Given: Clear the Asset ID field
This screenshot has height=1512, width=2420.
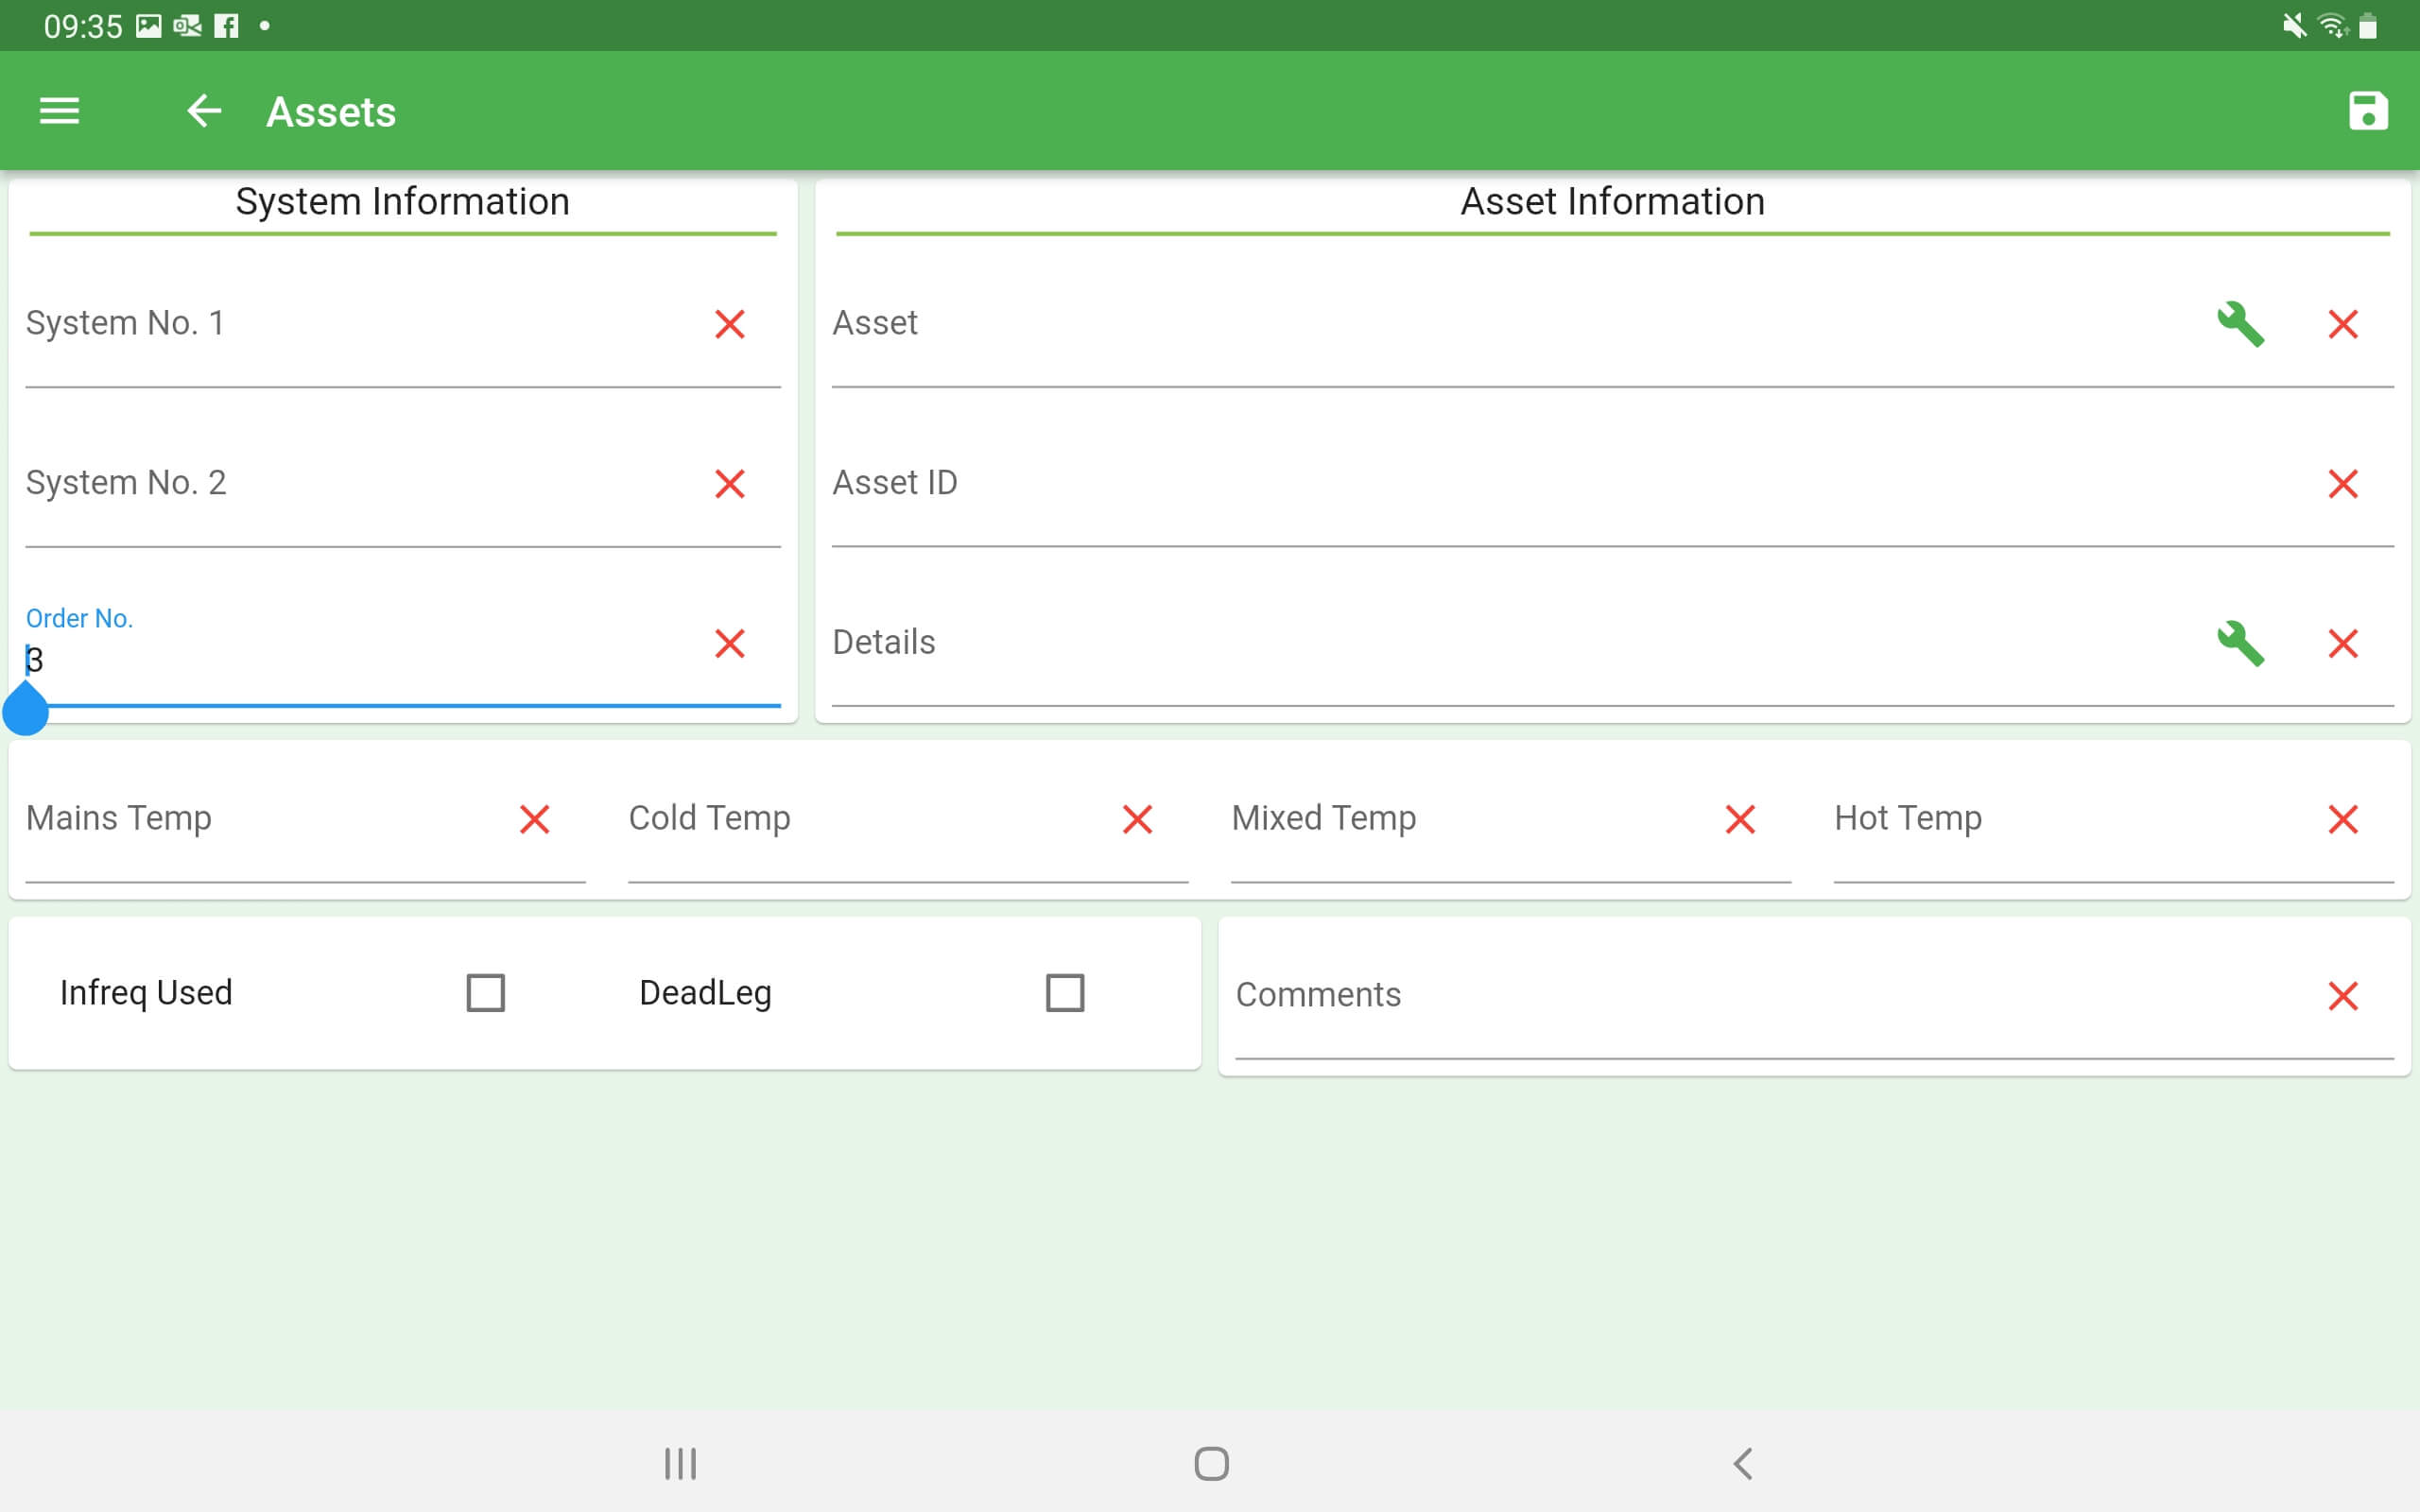Looking at the screenshot, I should coord(2343,484).
